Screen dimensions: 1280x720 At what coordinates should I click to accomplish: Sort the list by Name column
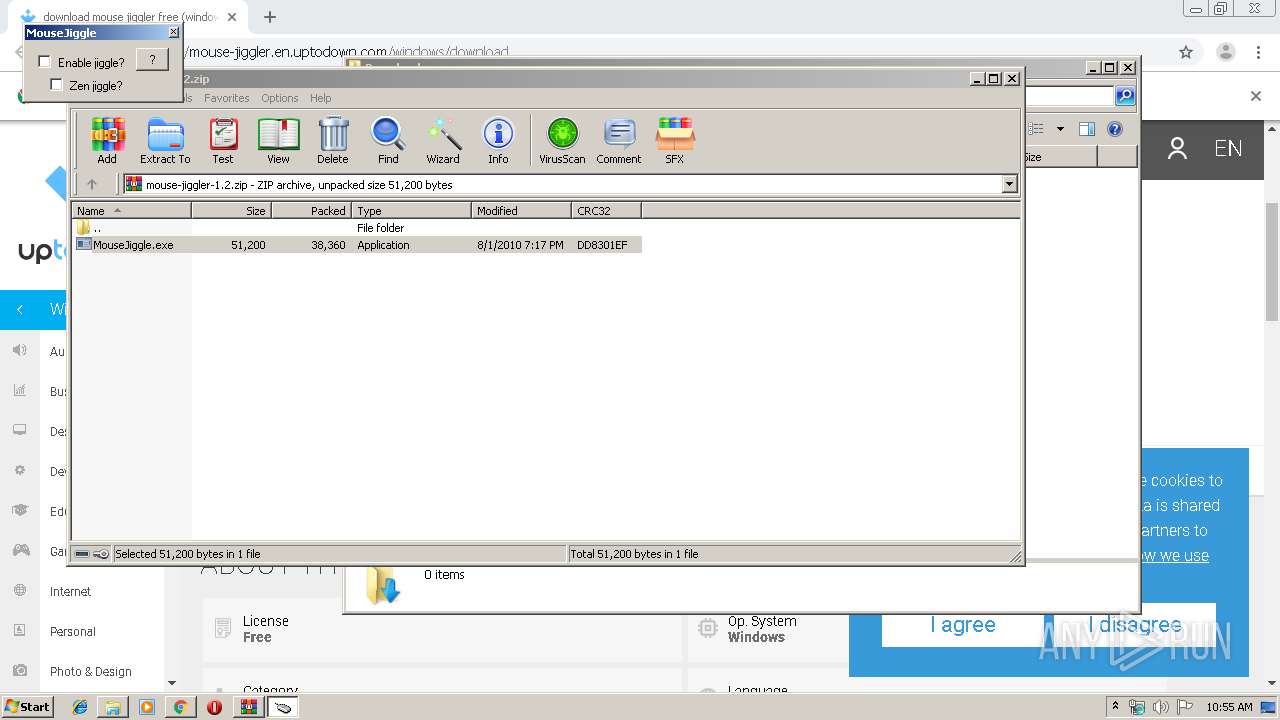pyautogui.click(x=131, y=211)
